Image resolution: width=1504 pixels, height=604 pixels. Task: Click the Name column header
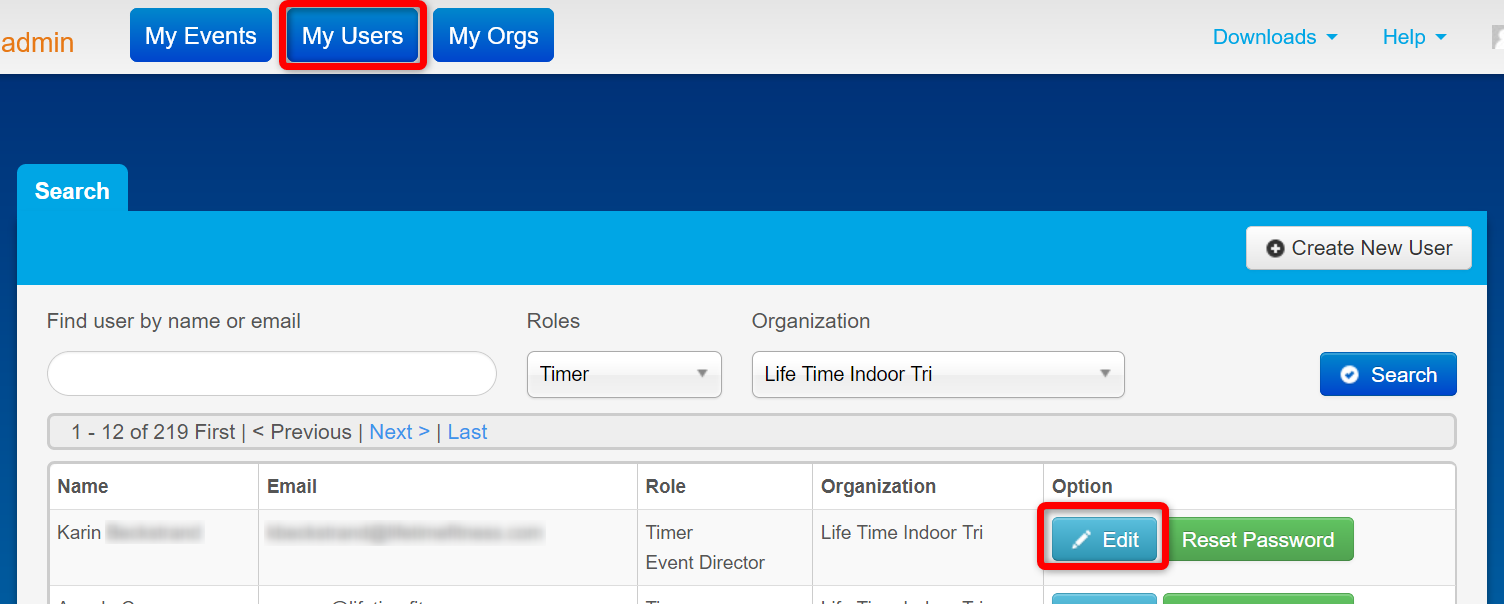pyautogui.click(x=83, y=487)
